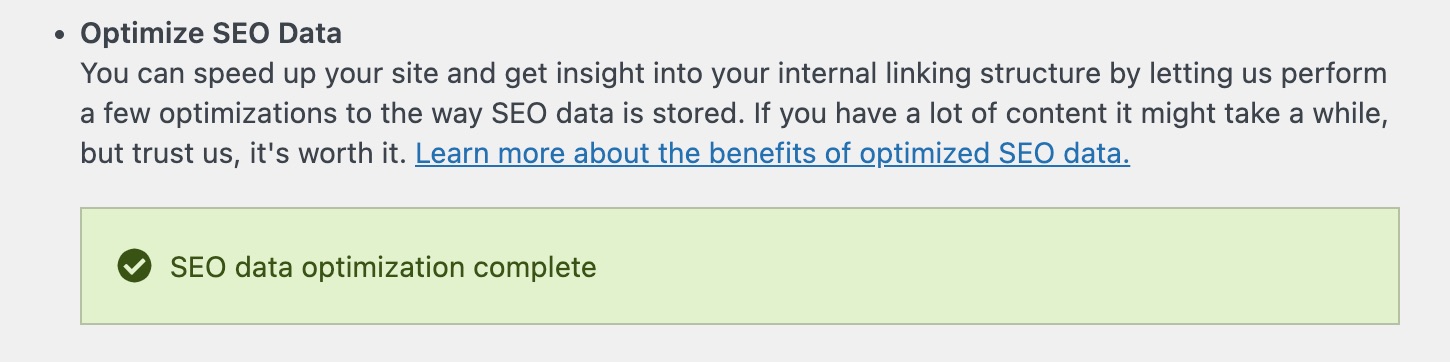The height and width of the screenshot is (362, 1450).
Task: Click the green checkmark success icon
Action: (134, 266)
